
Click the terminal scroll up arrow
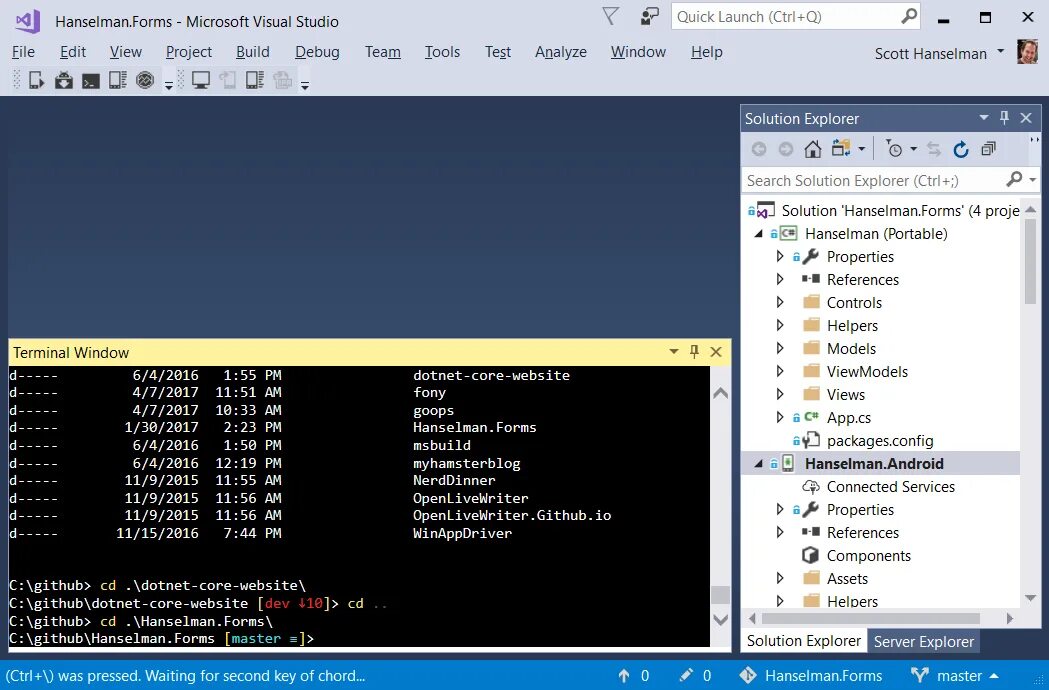click(721, 394)
